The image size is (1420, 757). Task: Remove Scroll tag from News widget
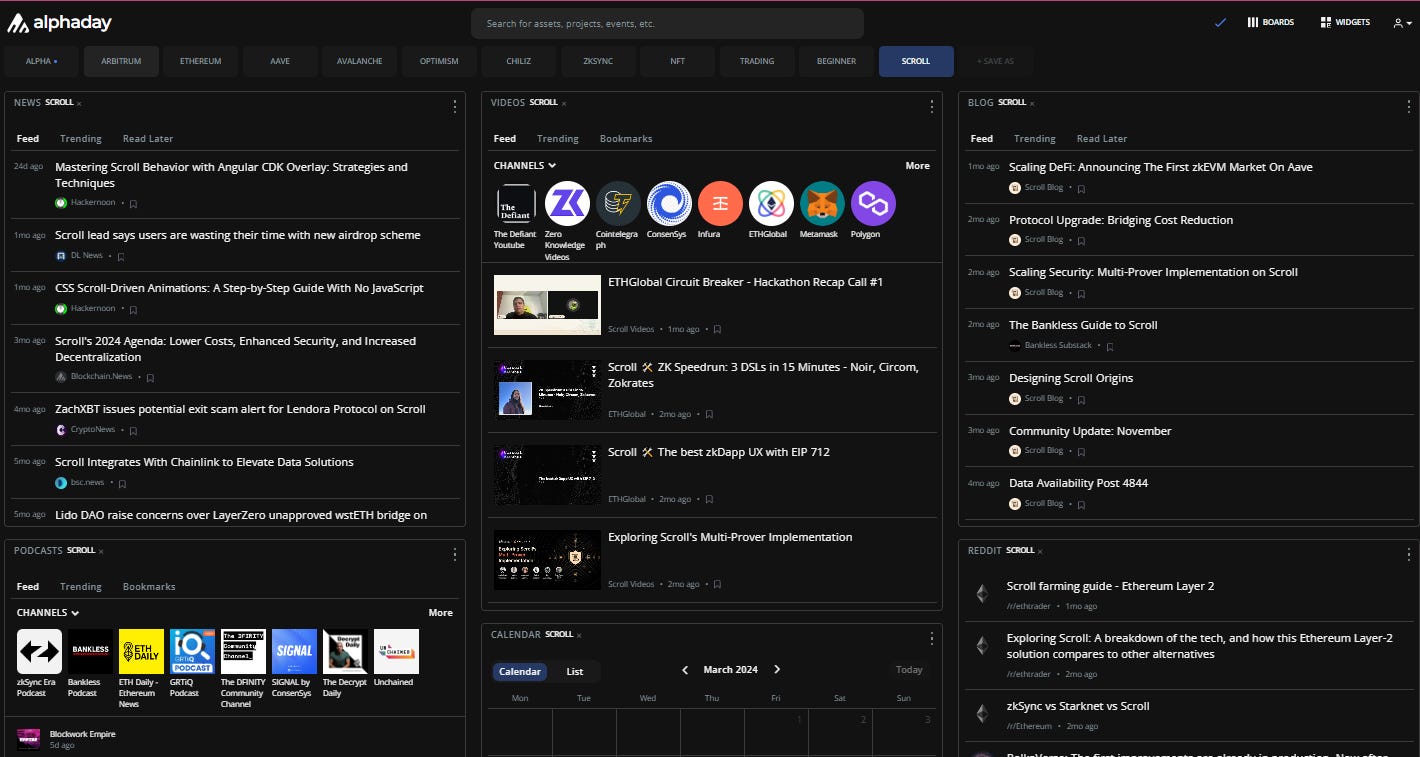(x=80, y=103)
